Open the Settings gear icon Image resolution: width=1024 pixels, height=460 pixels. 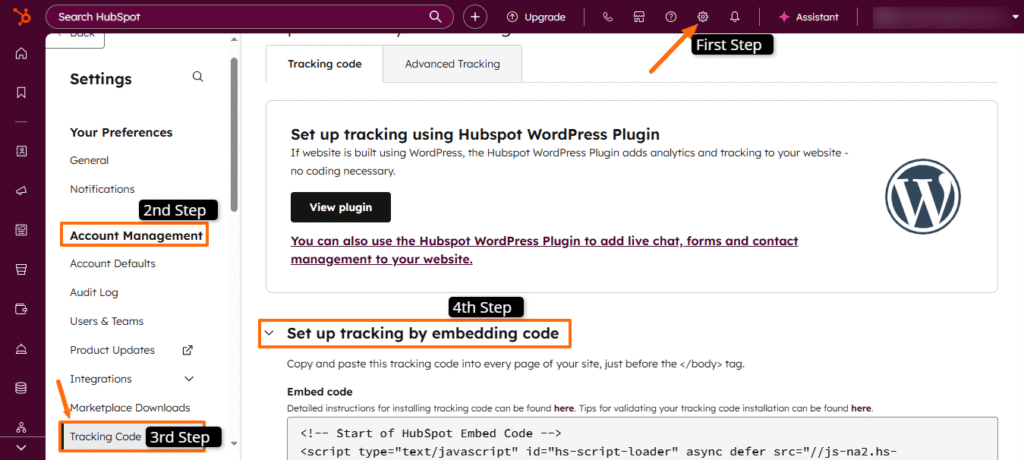(x=703, y=17)
